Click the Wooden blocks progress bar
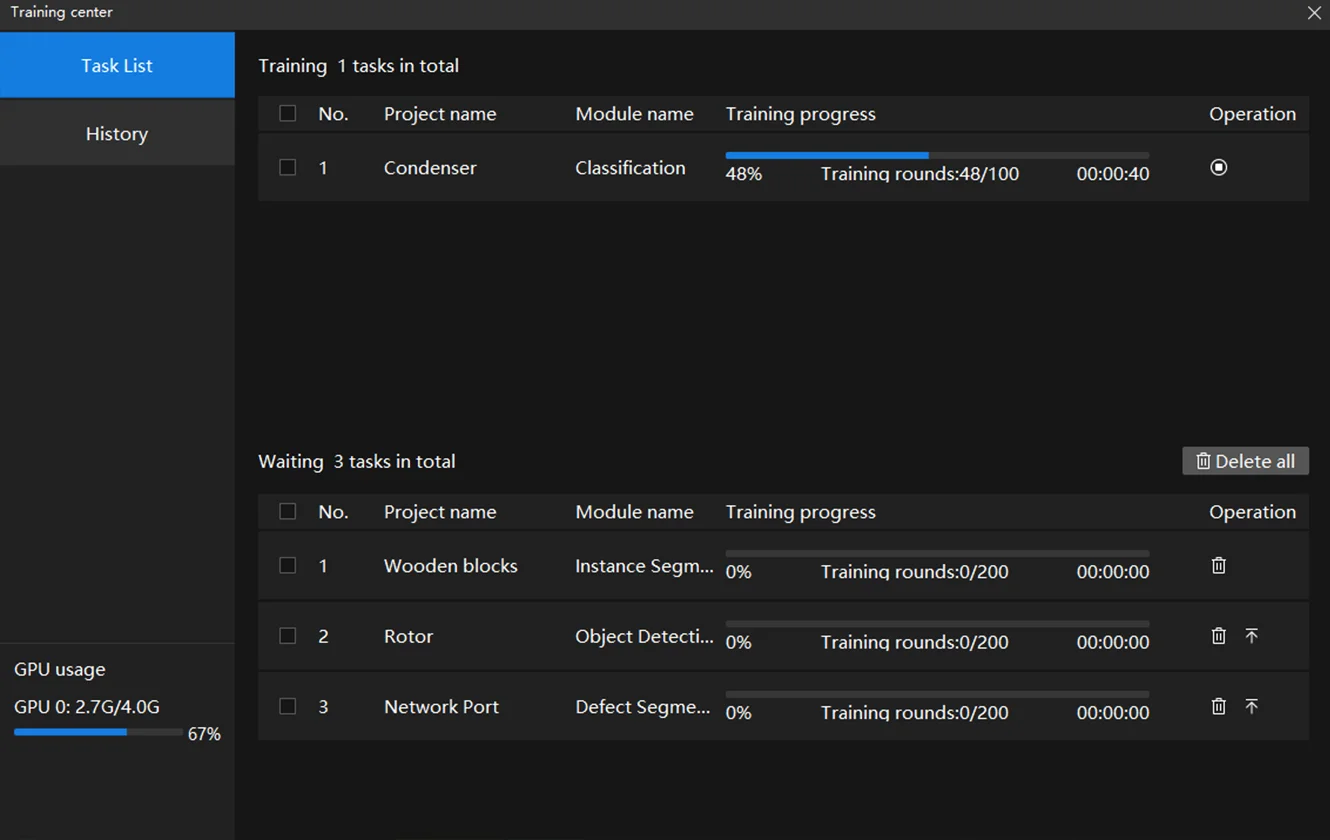Image resolution: width=1330 pixels, height=840 pixels. tap(937, 553)
